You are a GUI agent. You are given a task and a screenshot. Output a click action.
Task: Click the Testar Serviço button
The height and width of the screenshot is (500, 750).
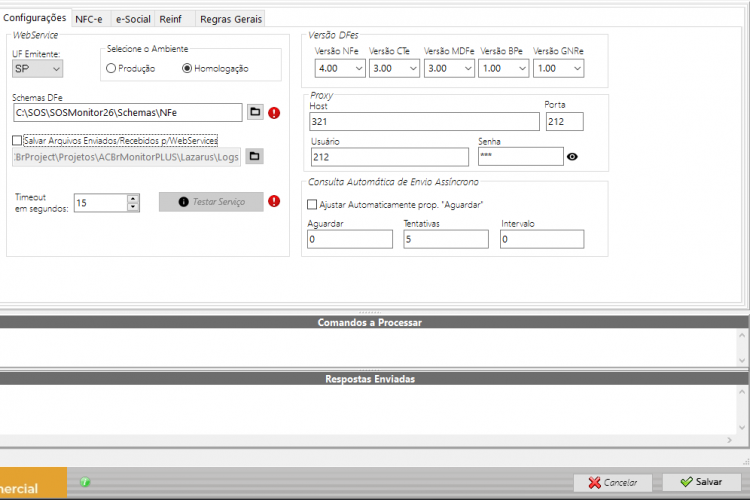(211, 202)
